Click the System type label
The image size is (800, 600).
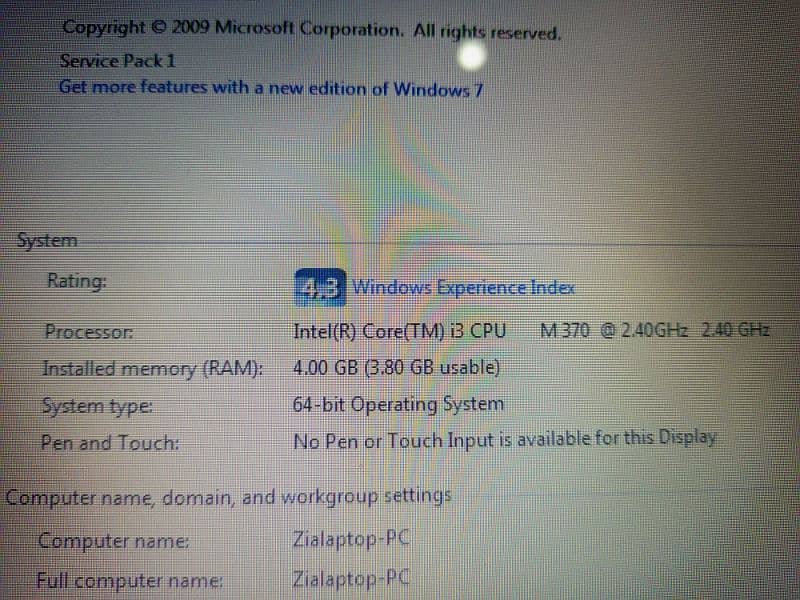pos(97,407)
